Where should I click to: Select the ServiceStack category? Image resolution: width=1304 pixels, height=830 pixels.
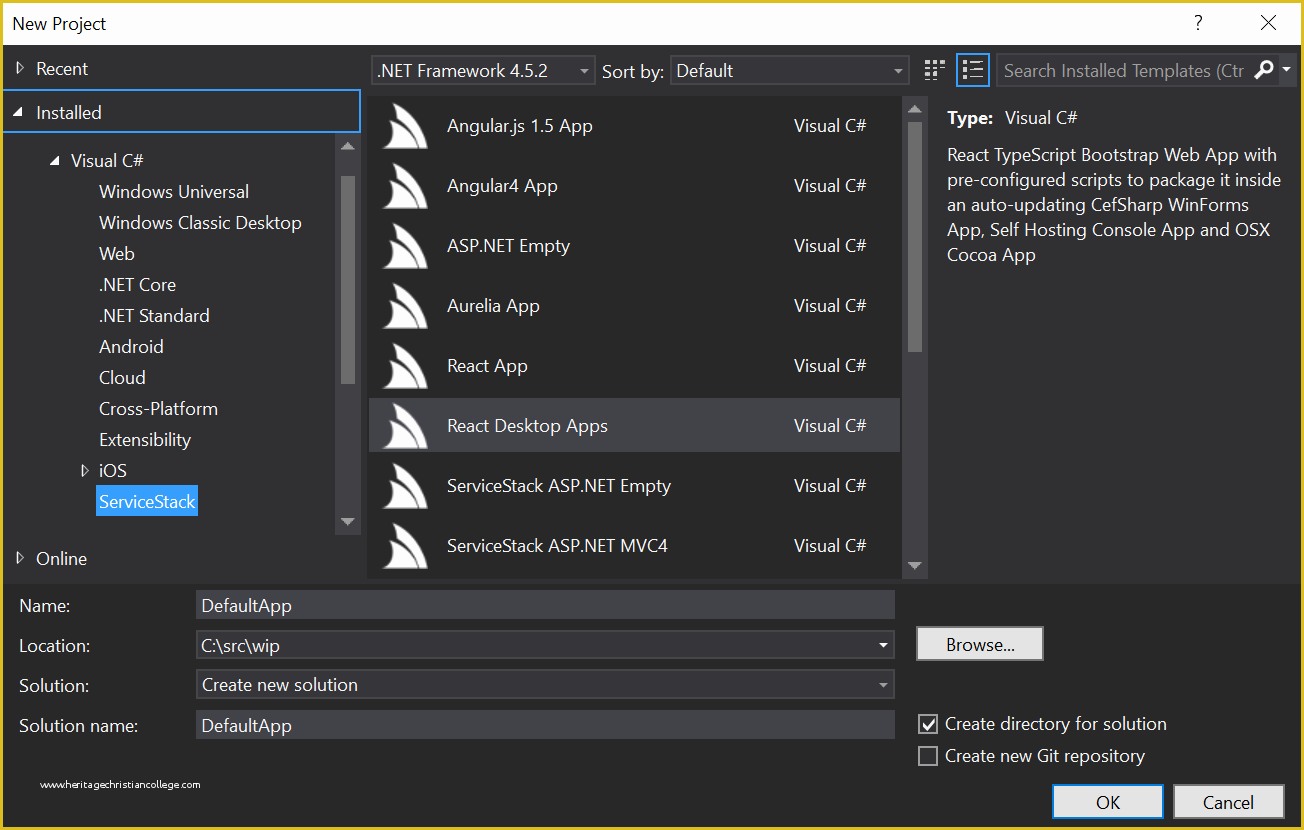point(147,501)
